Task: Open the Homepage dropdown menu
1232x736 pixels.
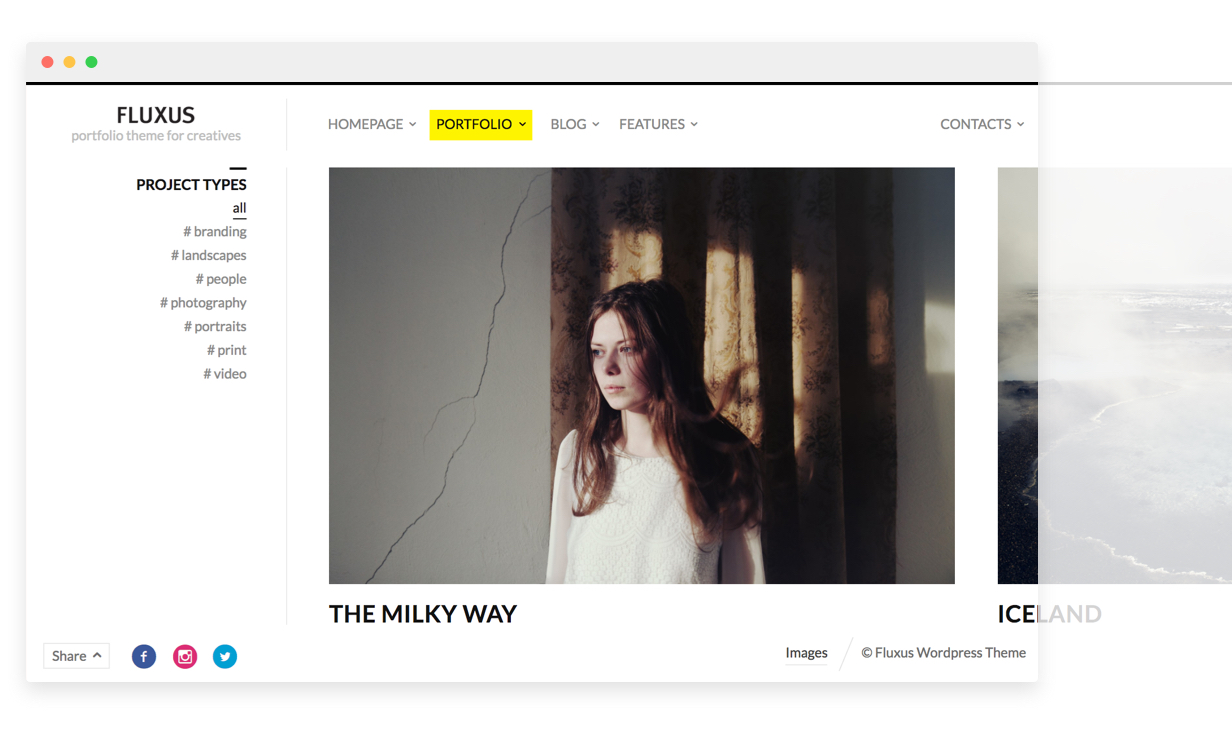Action: click(372, 124)
